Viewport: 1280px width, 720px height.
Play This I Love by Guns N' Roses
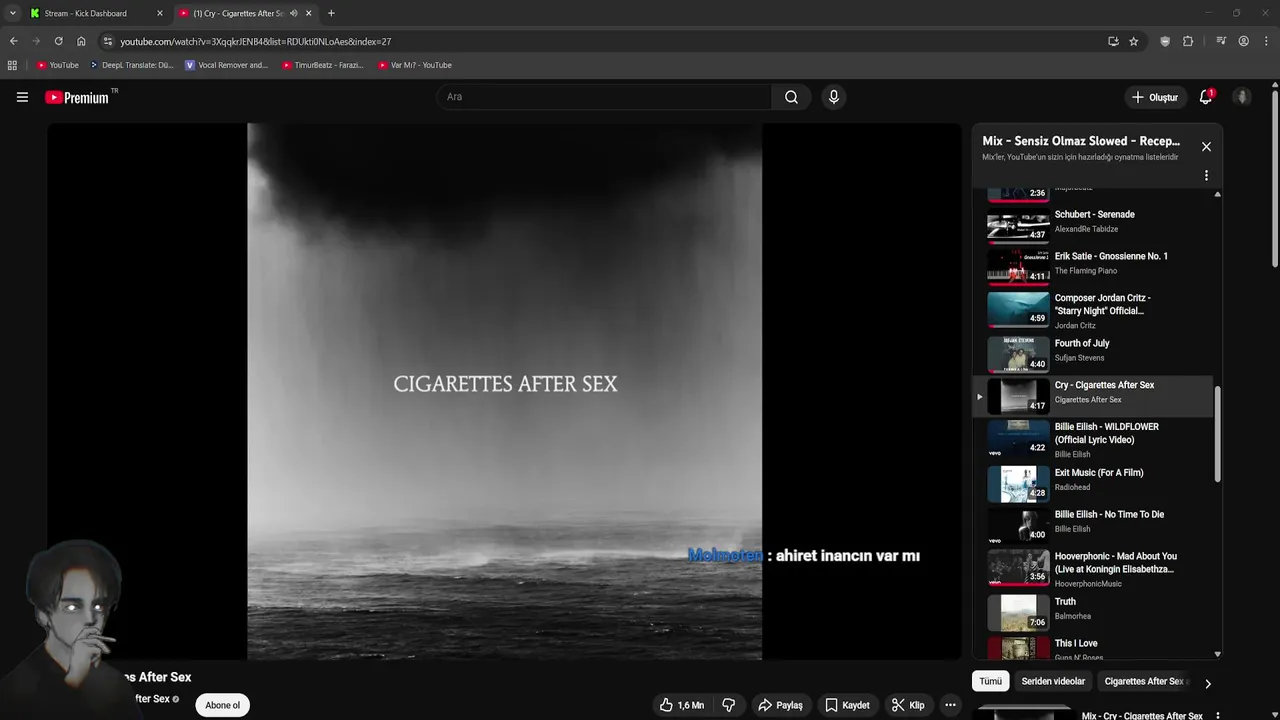(x=1093, y=648)
